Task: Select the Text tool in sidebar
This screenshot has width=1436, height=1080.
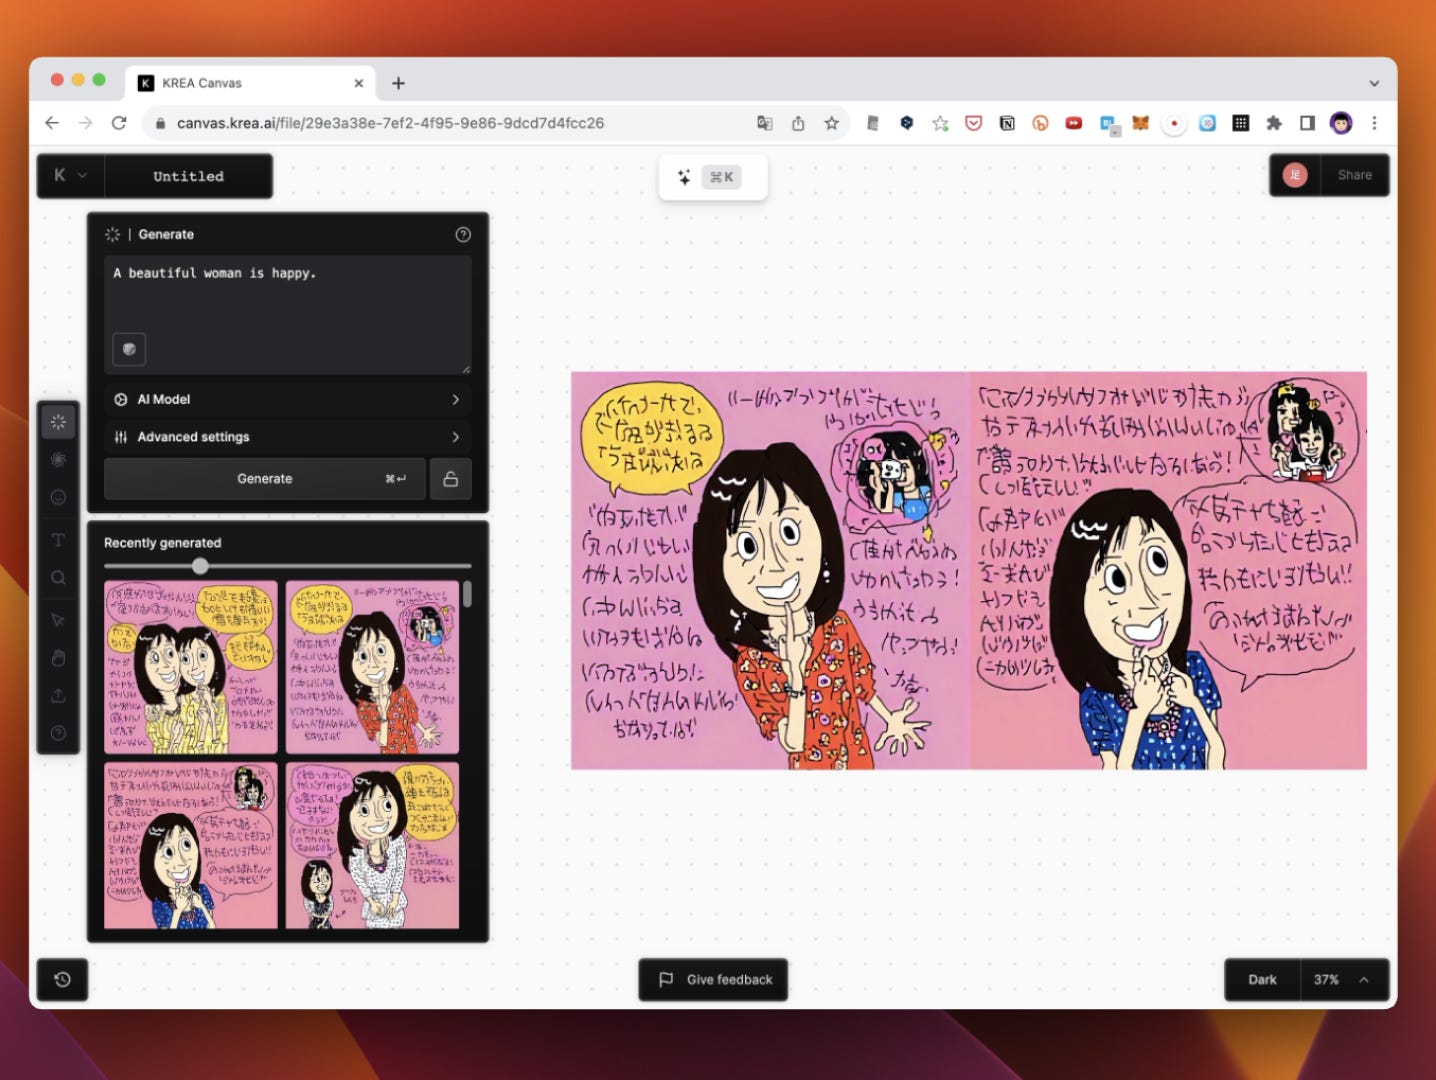Action: [58, 540]
